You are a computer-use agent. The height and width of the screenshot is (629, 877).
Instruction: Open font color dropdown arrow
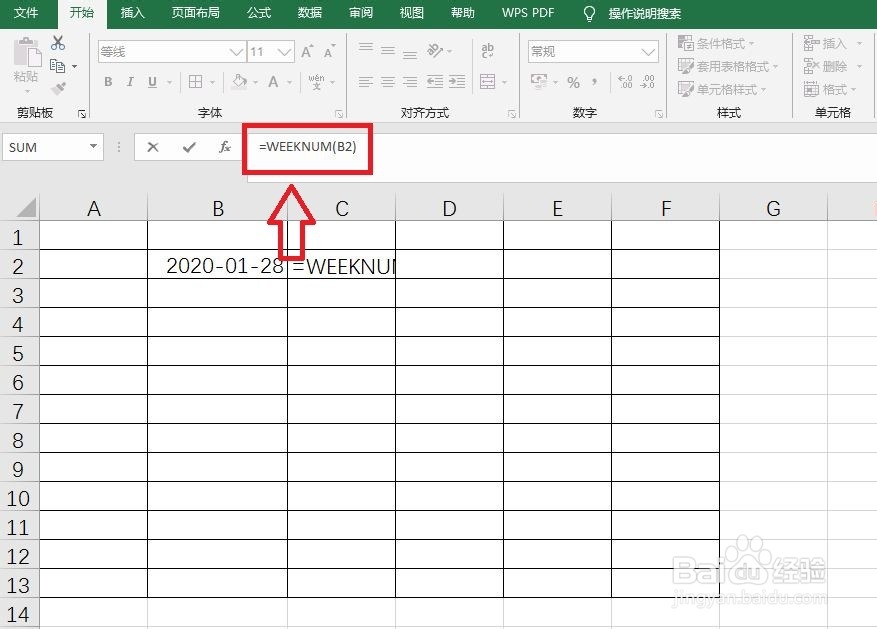290,83
